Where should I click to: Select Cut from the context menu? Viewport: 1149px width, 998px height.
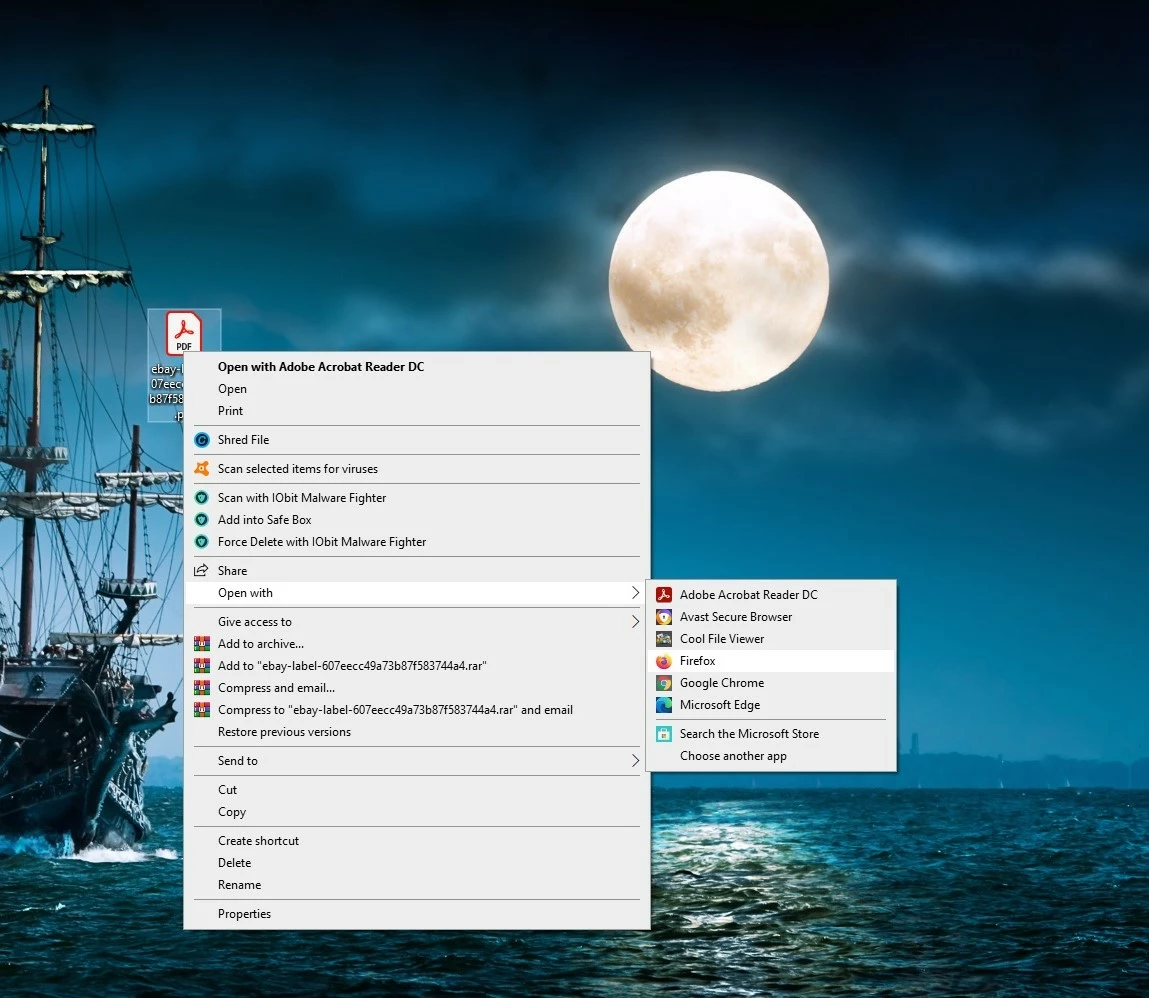417,789
